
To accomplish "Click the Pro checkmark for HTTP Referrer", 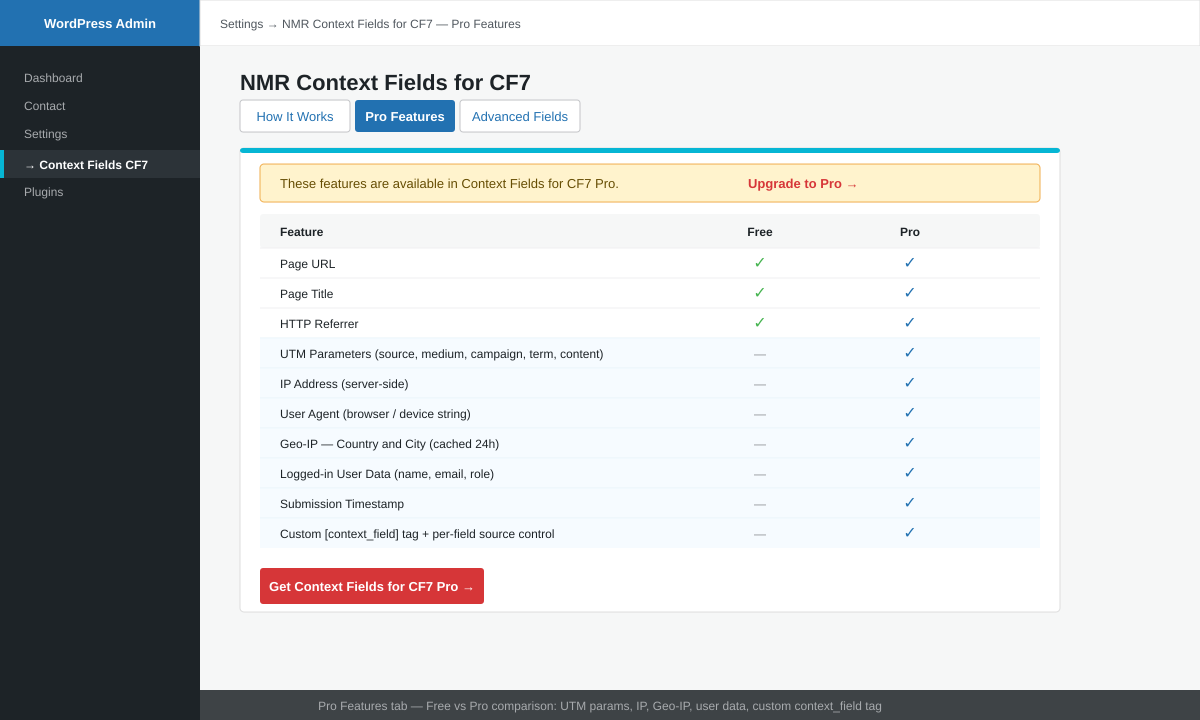I will [x=910, y=323].
